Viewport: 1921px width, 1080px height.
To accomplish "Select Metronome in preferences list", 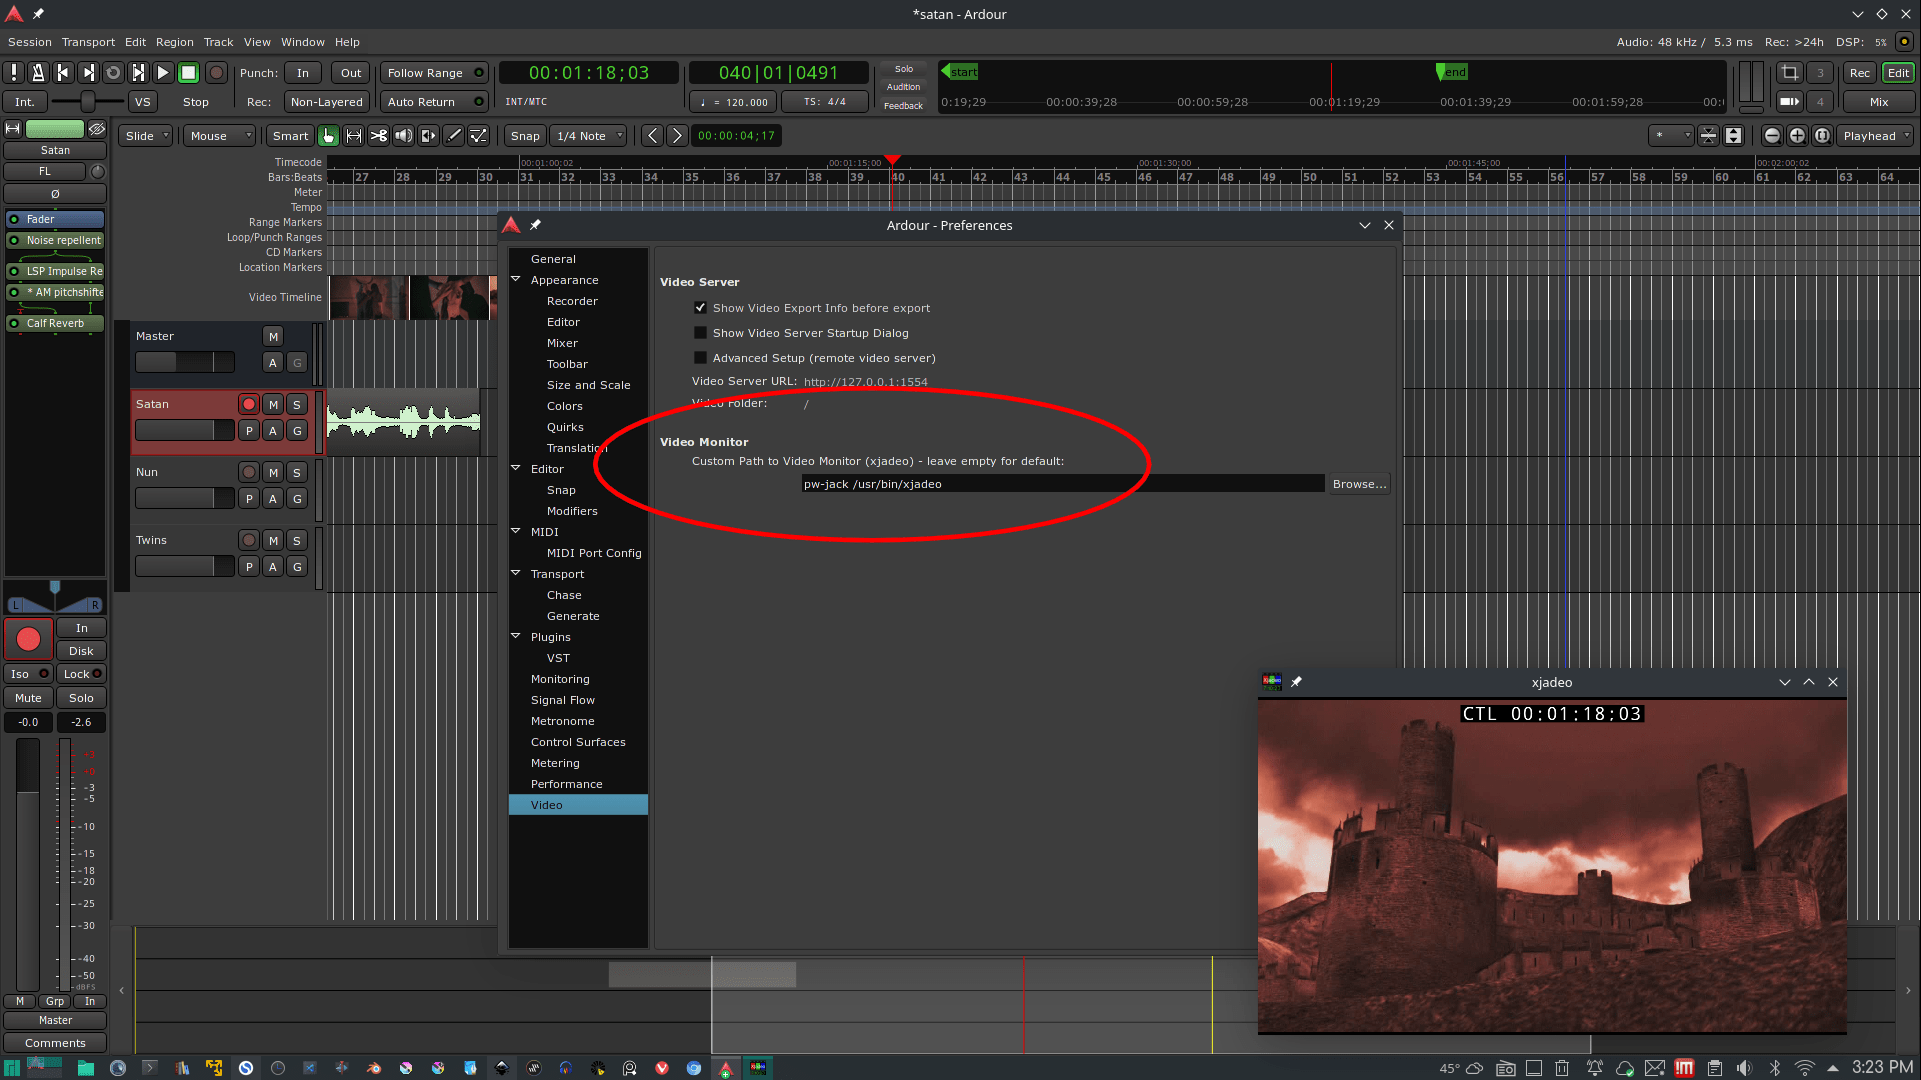I will pos(562,721).
